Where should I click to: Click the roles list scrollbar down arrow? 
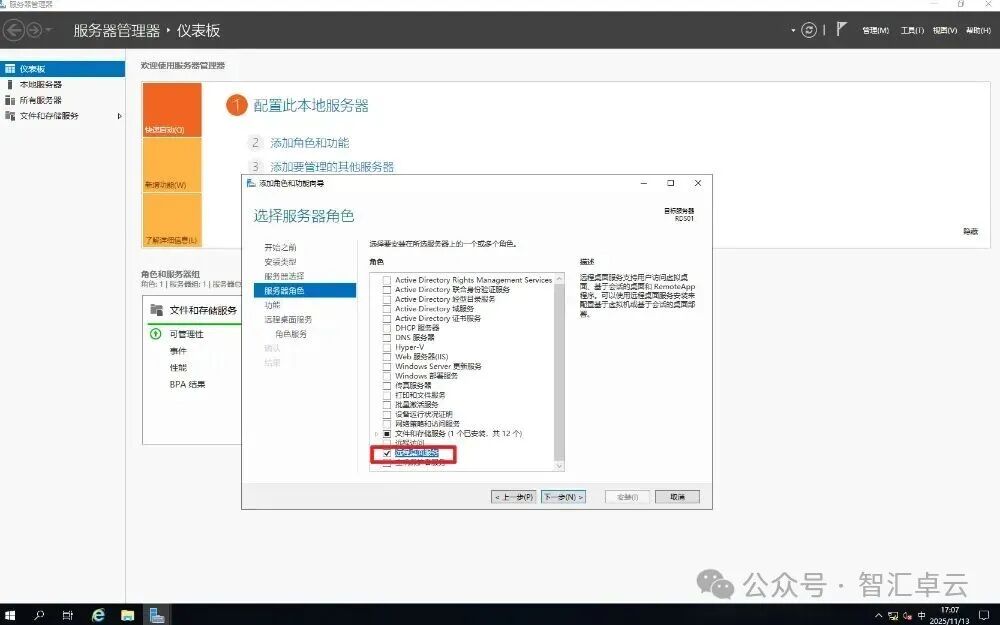tap(559, 466)
